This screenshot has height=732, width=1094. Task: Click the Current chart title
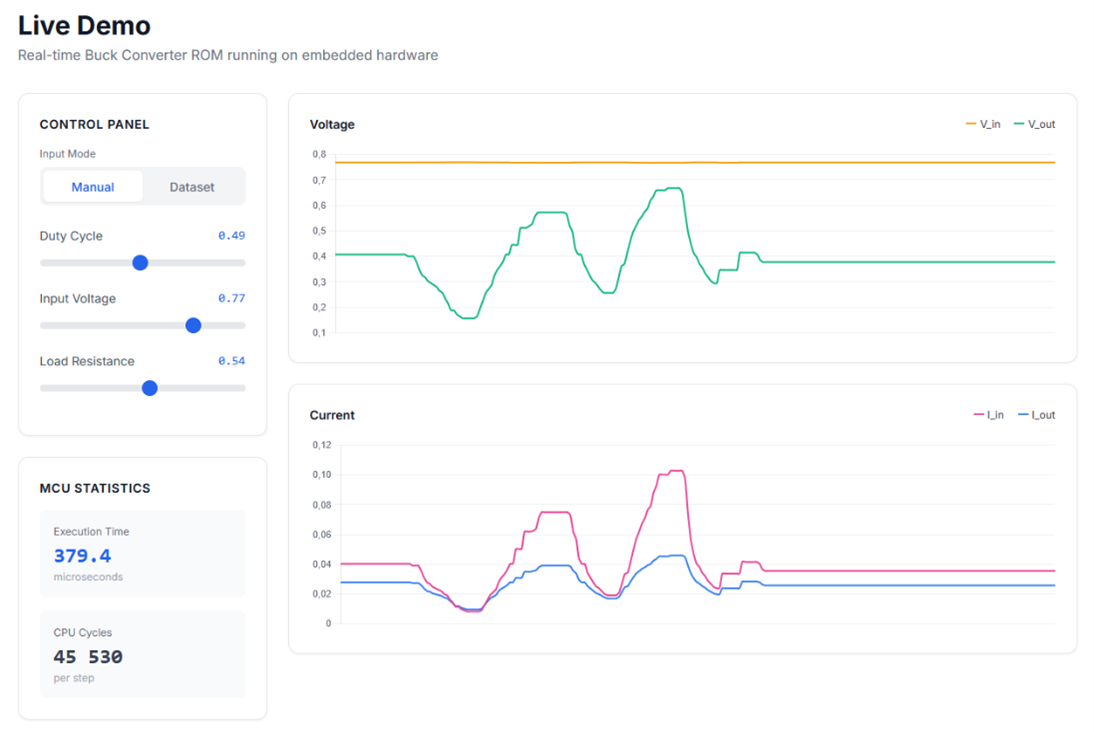point(332,415)
